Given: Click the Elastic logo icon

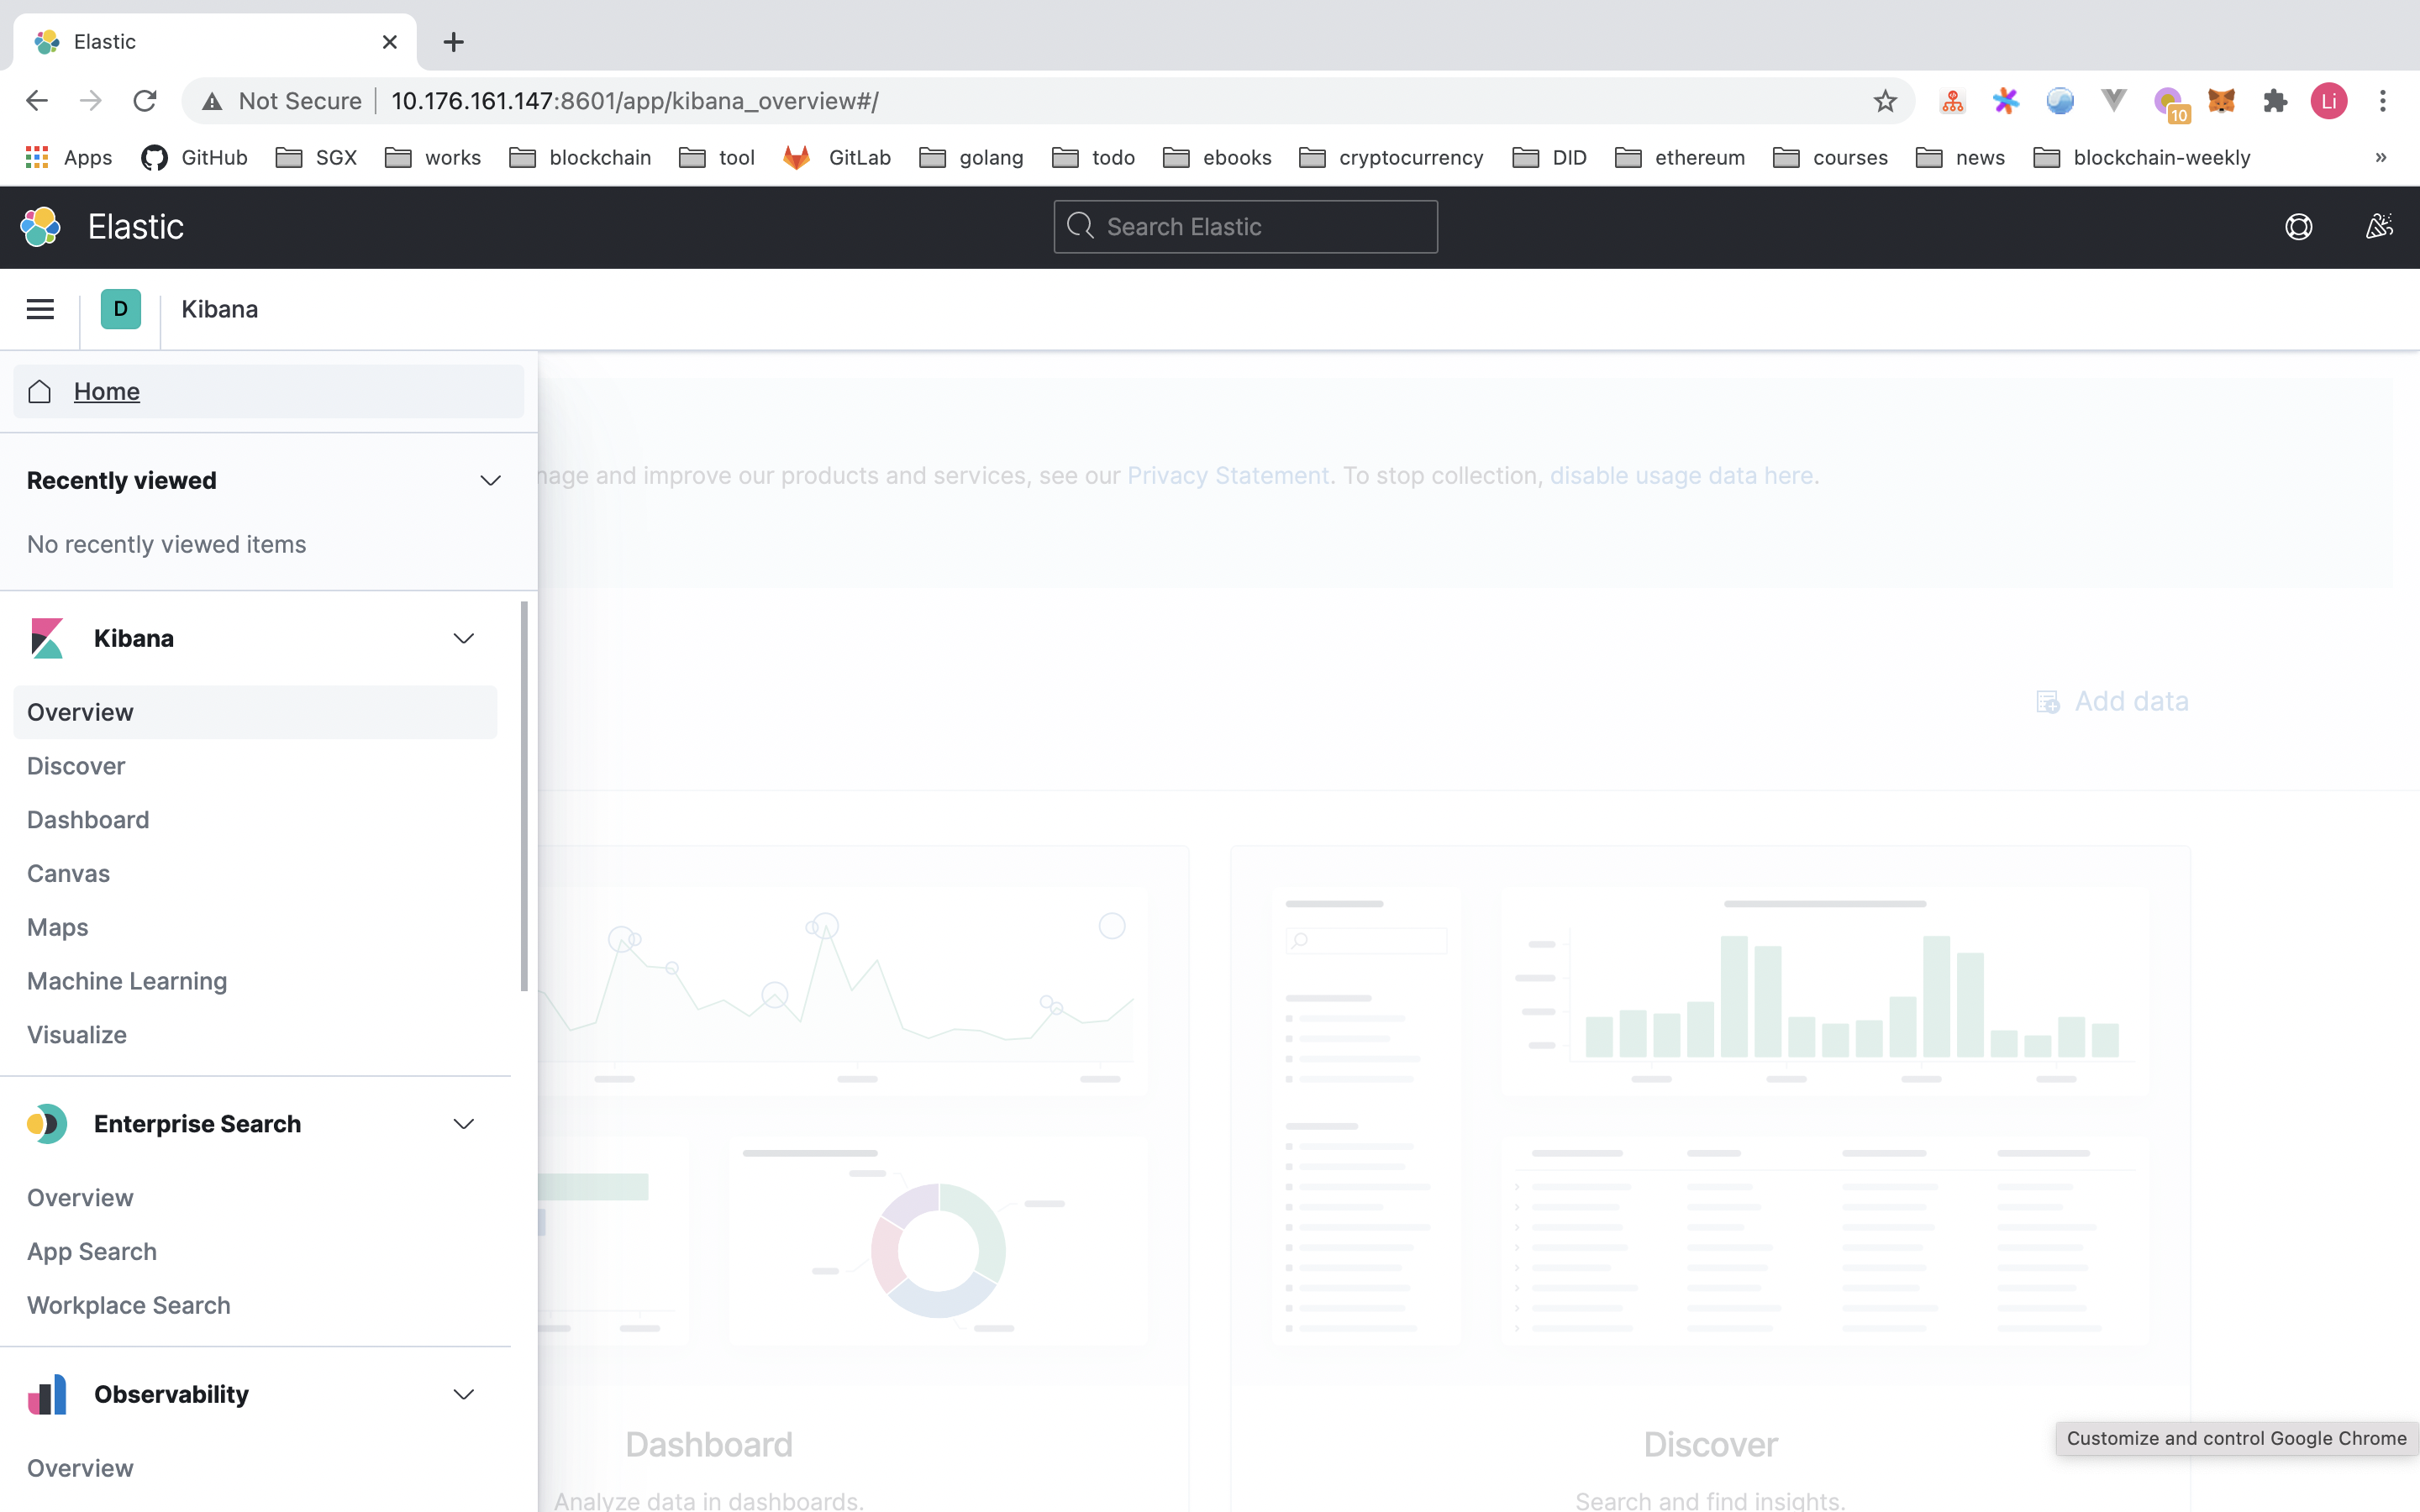Looking at the screenshot, I should click(42, 227).
